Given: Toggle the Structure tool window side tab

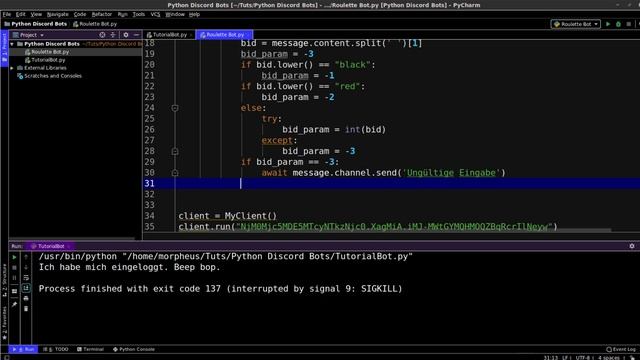Looking at the screenshot, I should 4,280.
